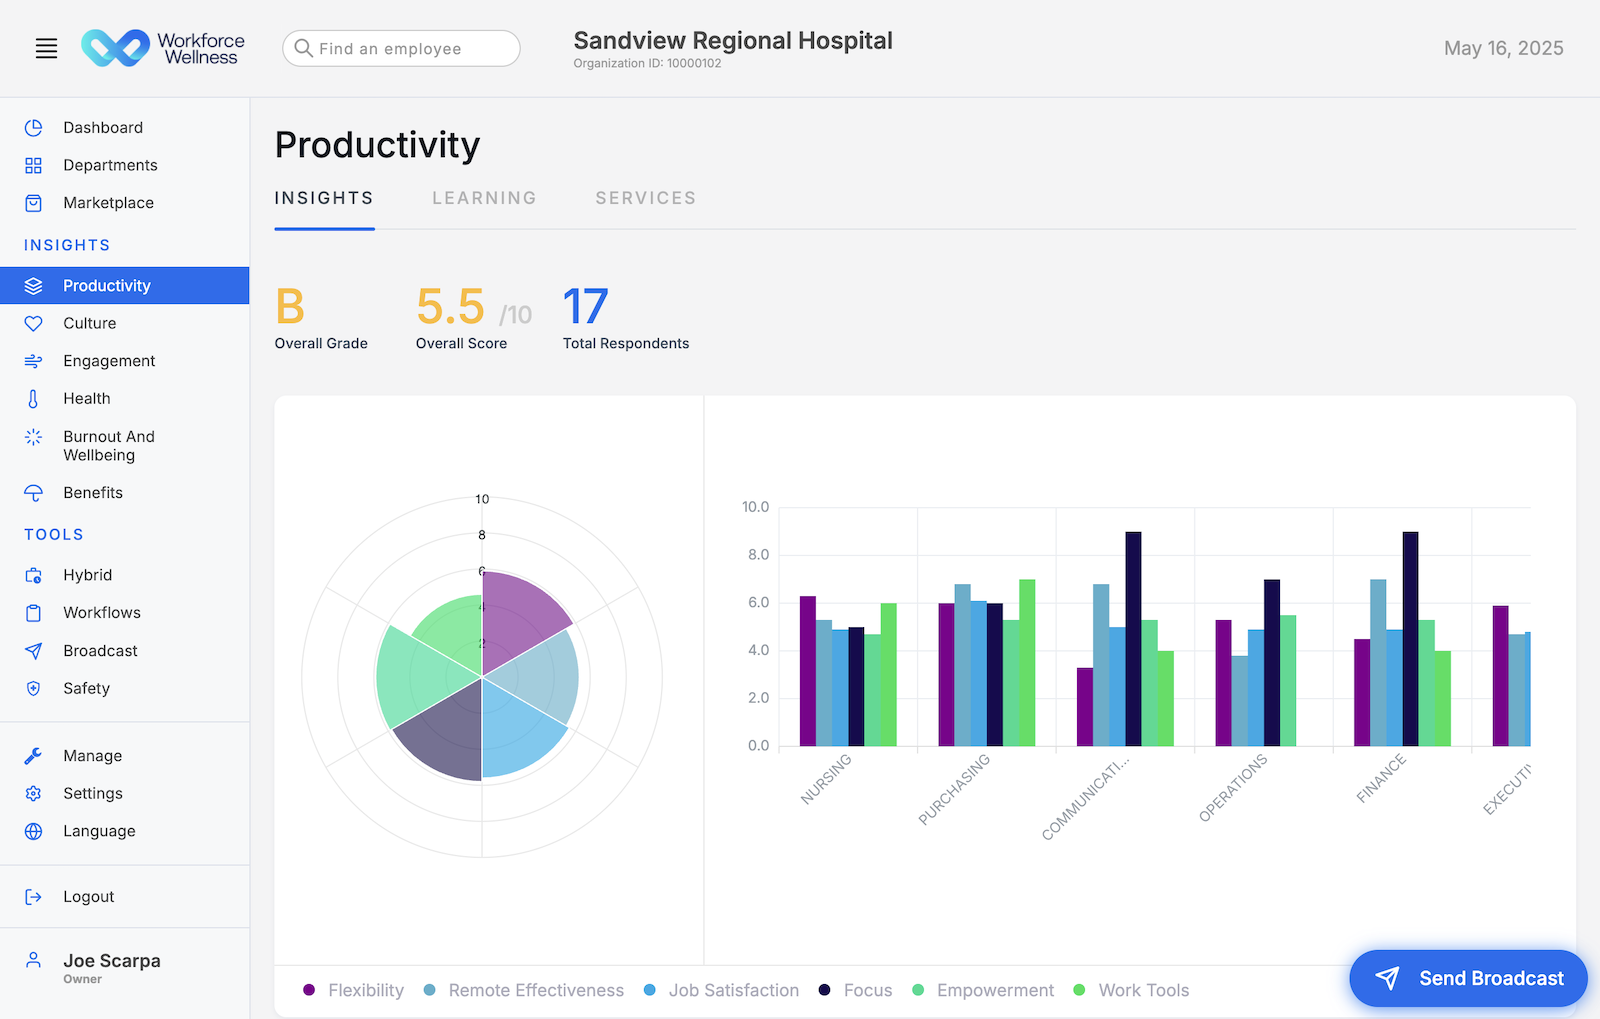This screenshot has height=1019, width=1600.
Task: Click the Safety icon under Tools
Action: coord(33,688)
